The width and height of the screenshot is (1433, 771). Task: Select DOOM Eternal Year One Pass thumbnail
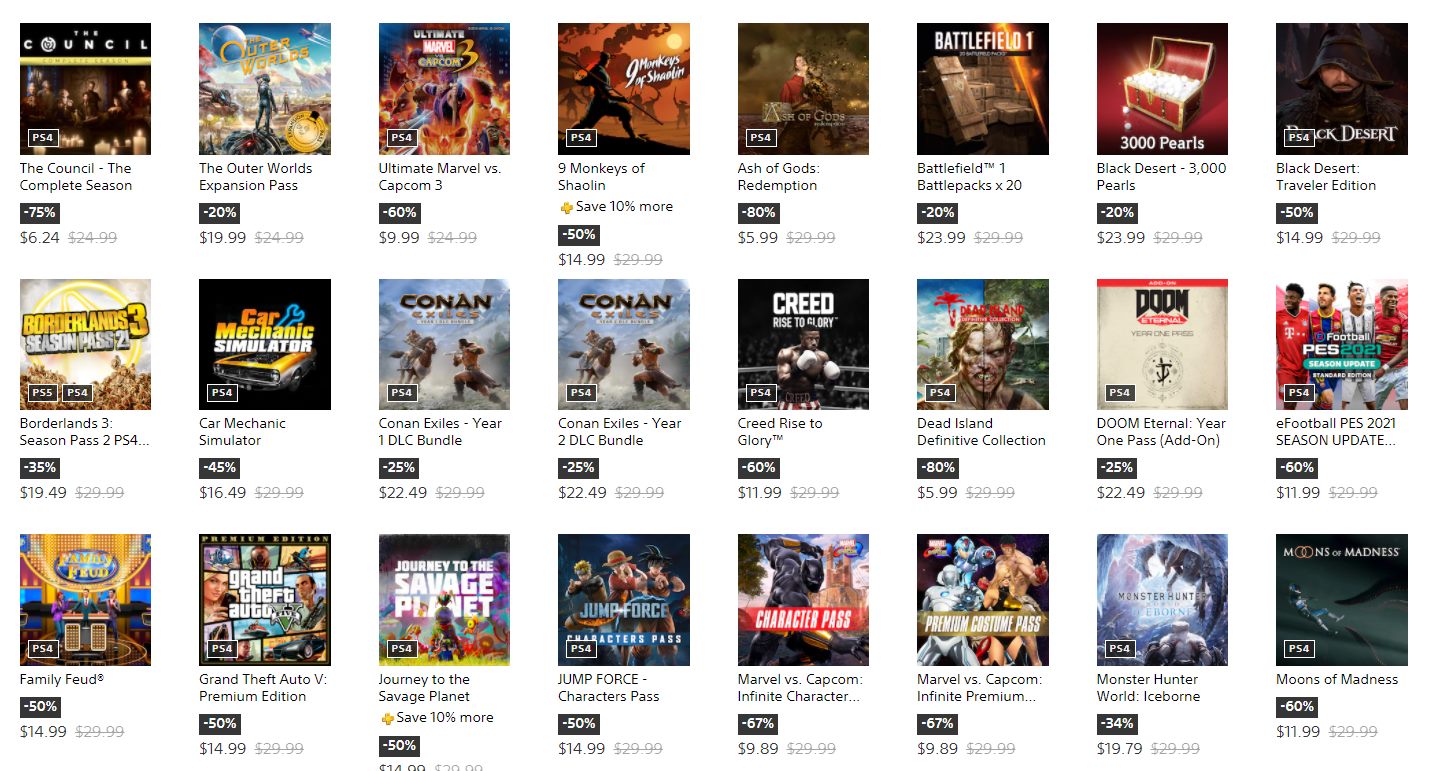pos(1162,344)
